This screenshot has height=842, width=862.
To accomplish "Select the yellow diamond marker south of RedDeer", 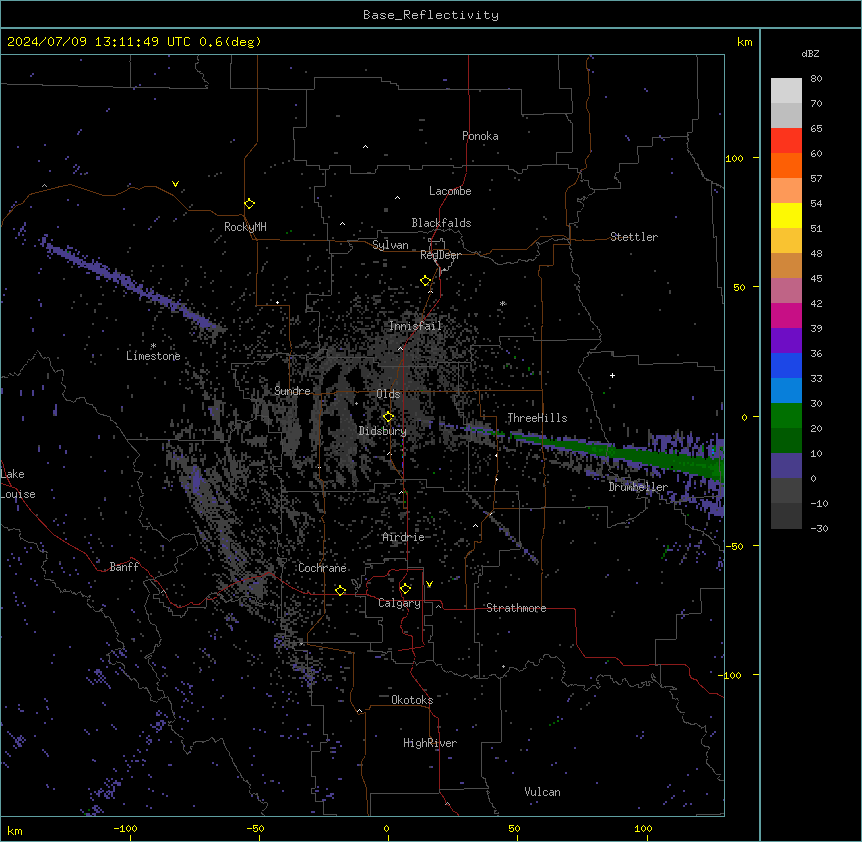I will point(426,281).
